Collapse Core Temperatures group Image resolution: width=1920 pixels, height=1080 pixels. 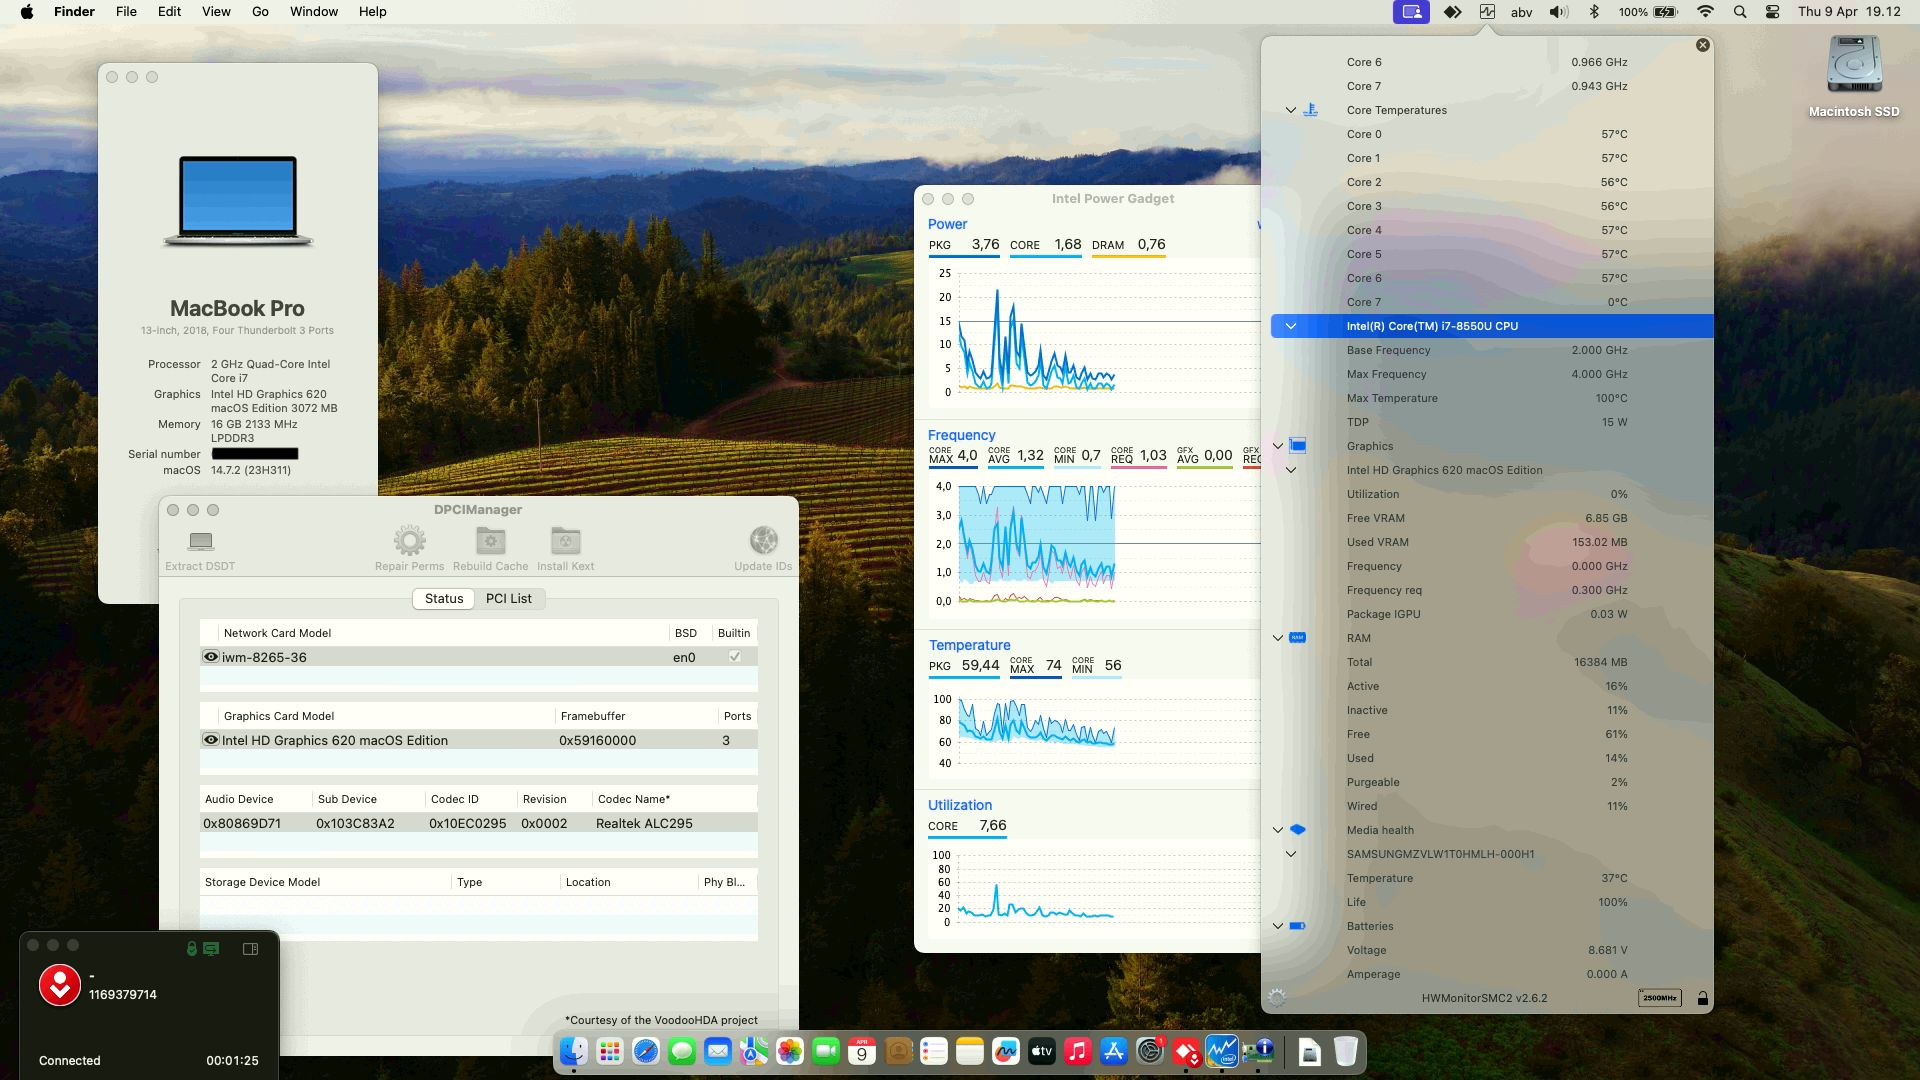pyautogui.click(x=1291, y=110)
